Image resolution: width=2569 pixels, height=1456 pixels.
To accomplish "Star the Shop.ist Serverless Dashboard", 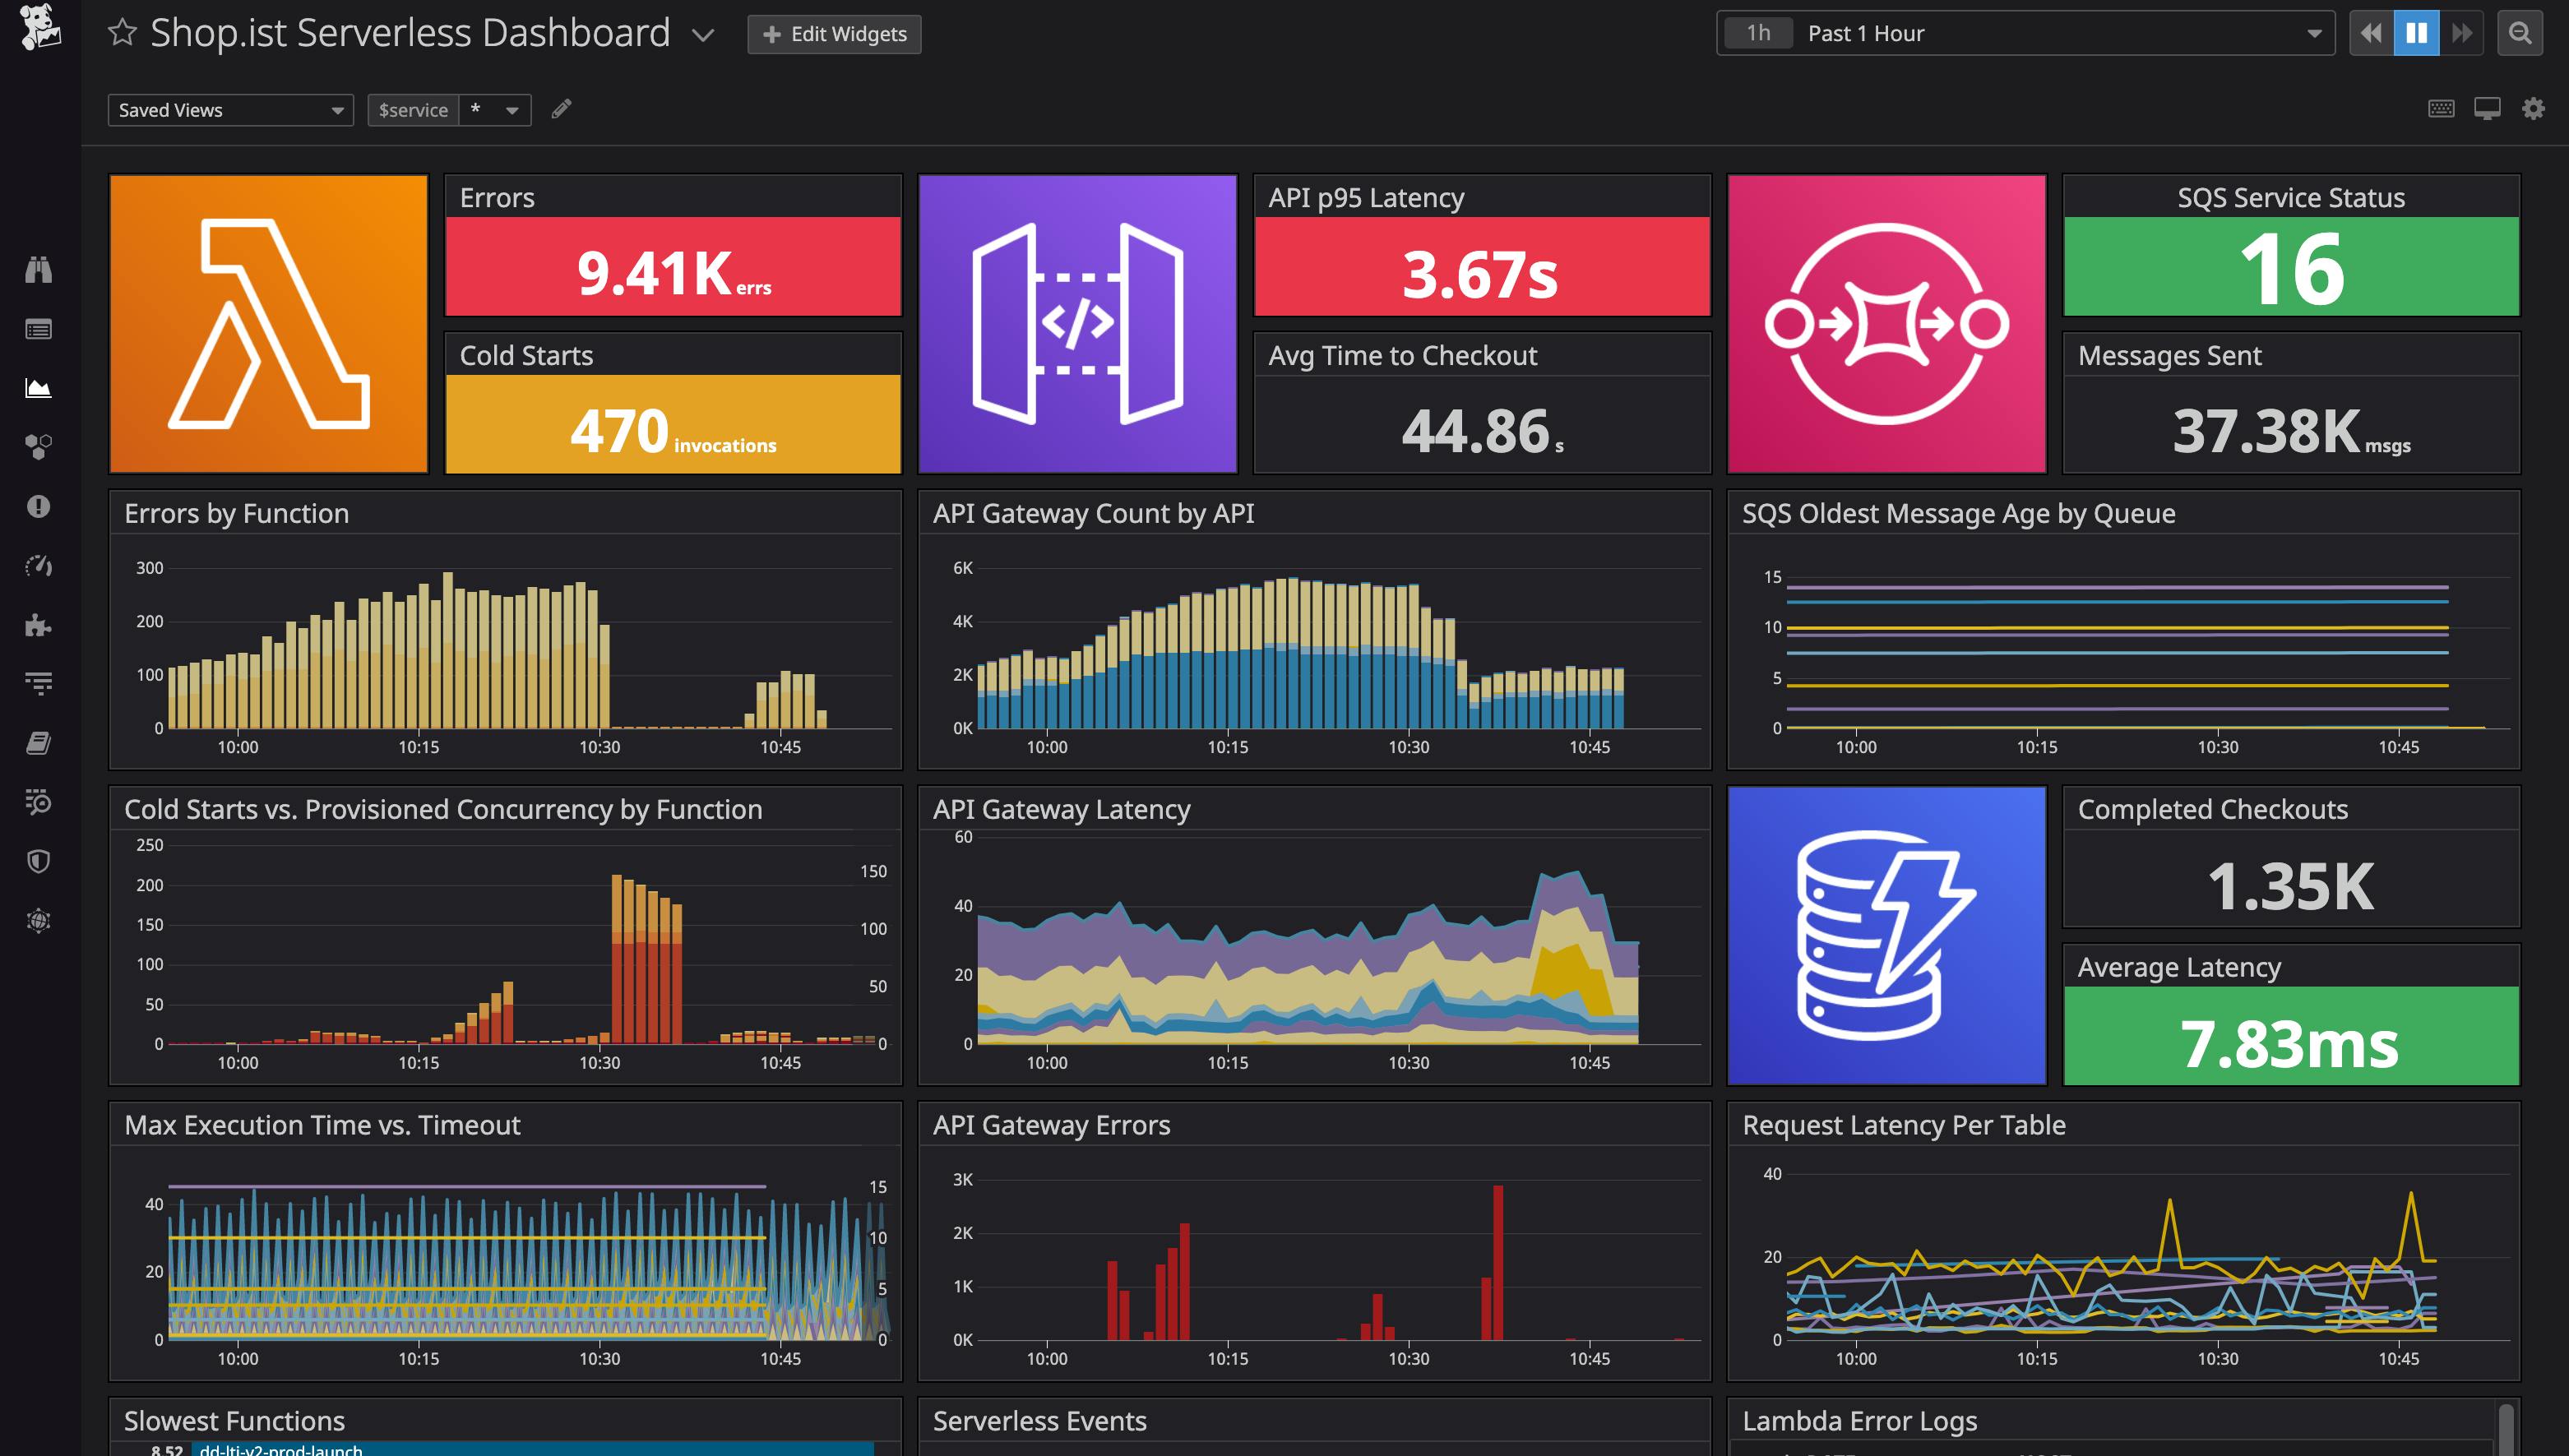I will 122,32.
